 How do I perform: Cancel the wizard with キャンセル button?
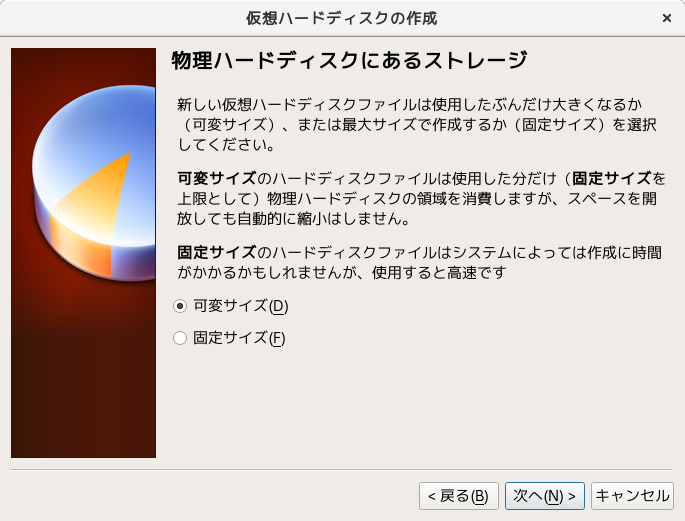[x=632, y=496]
